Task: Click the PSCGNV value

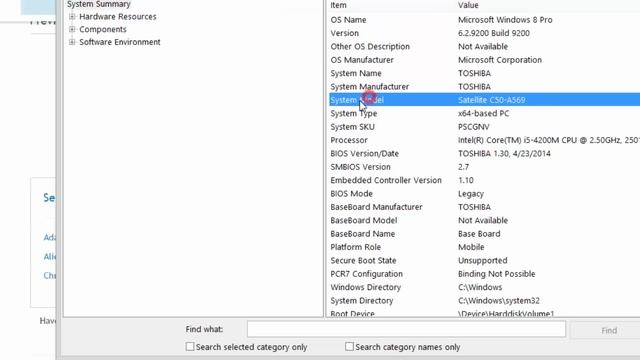Action: [x=473, y=127]
